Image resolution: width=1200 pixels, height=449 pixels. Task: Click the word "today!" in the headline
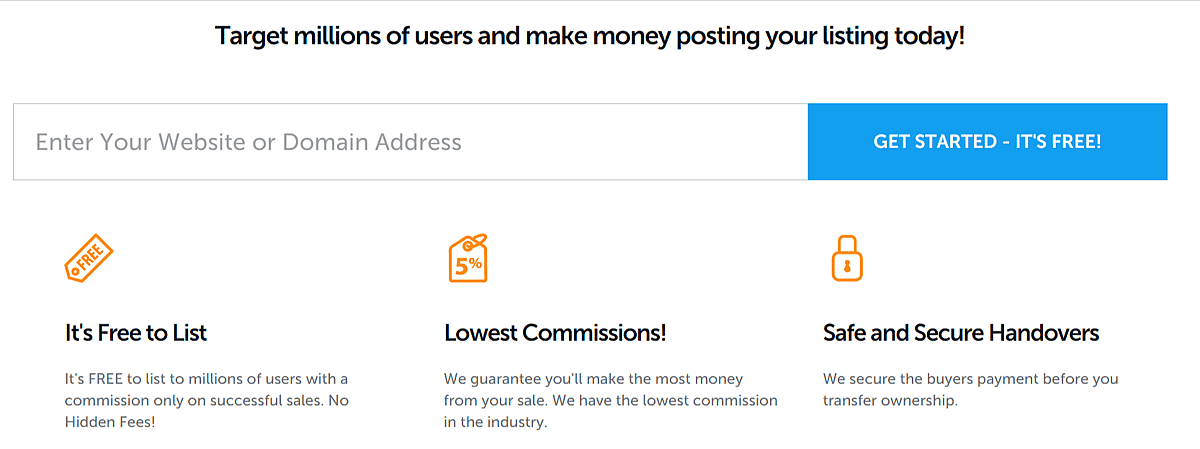coord(932,38)
